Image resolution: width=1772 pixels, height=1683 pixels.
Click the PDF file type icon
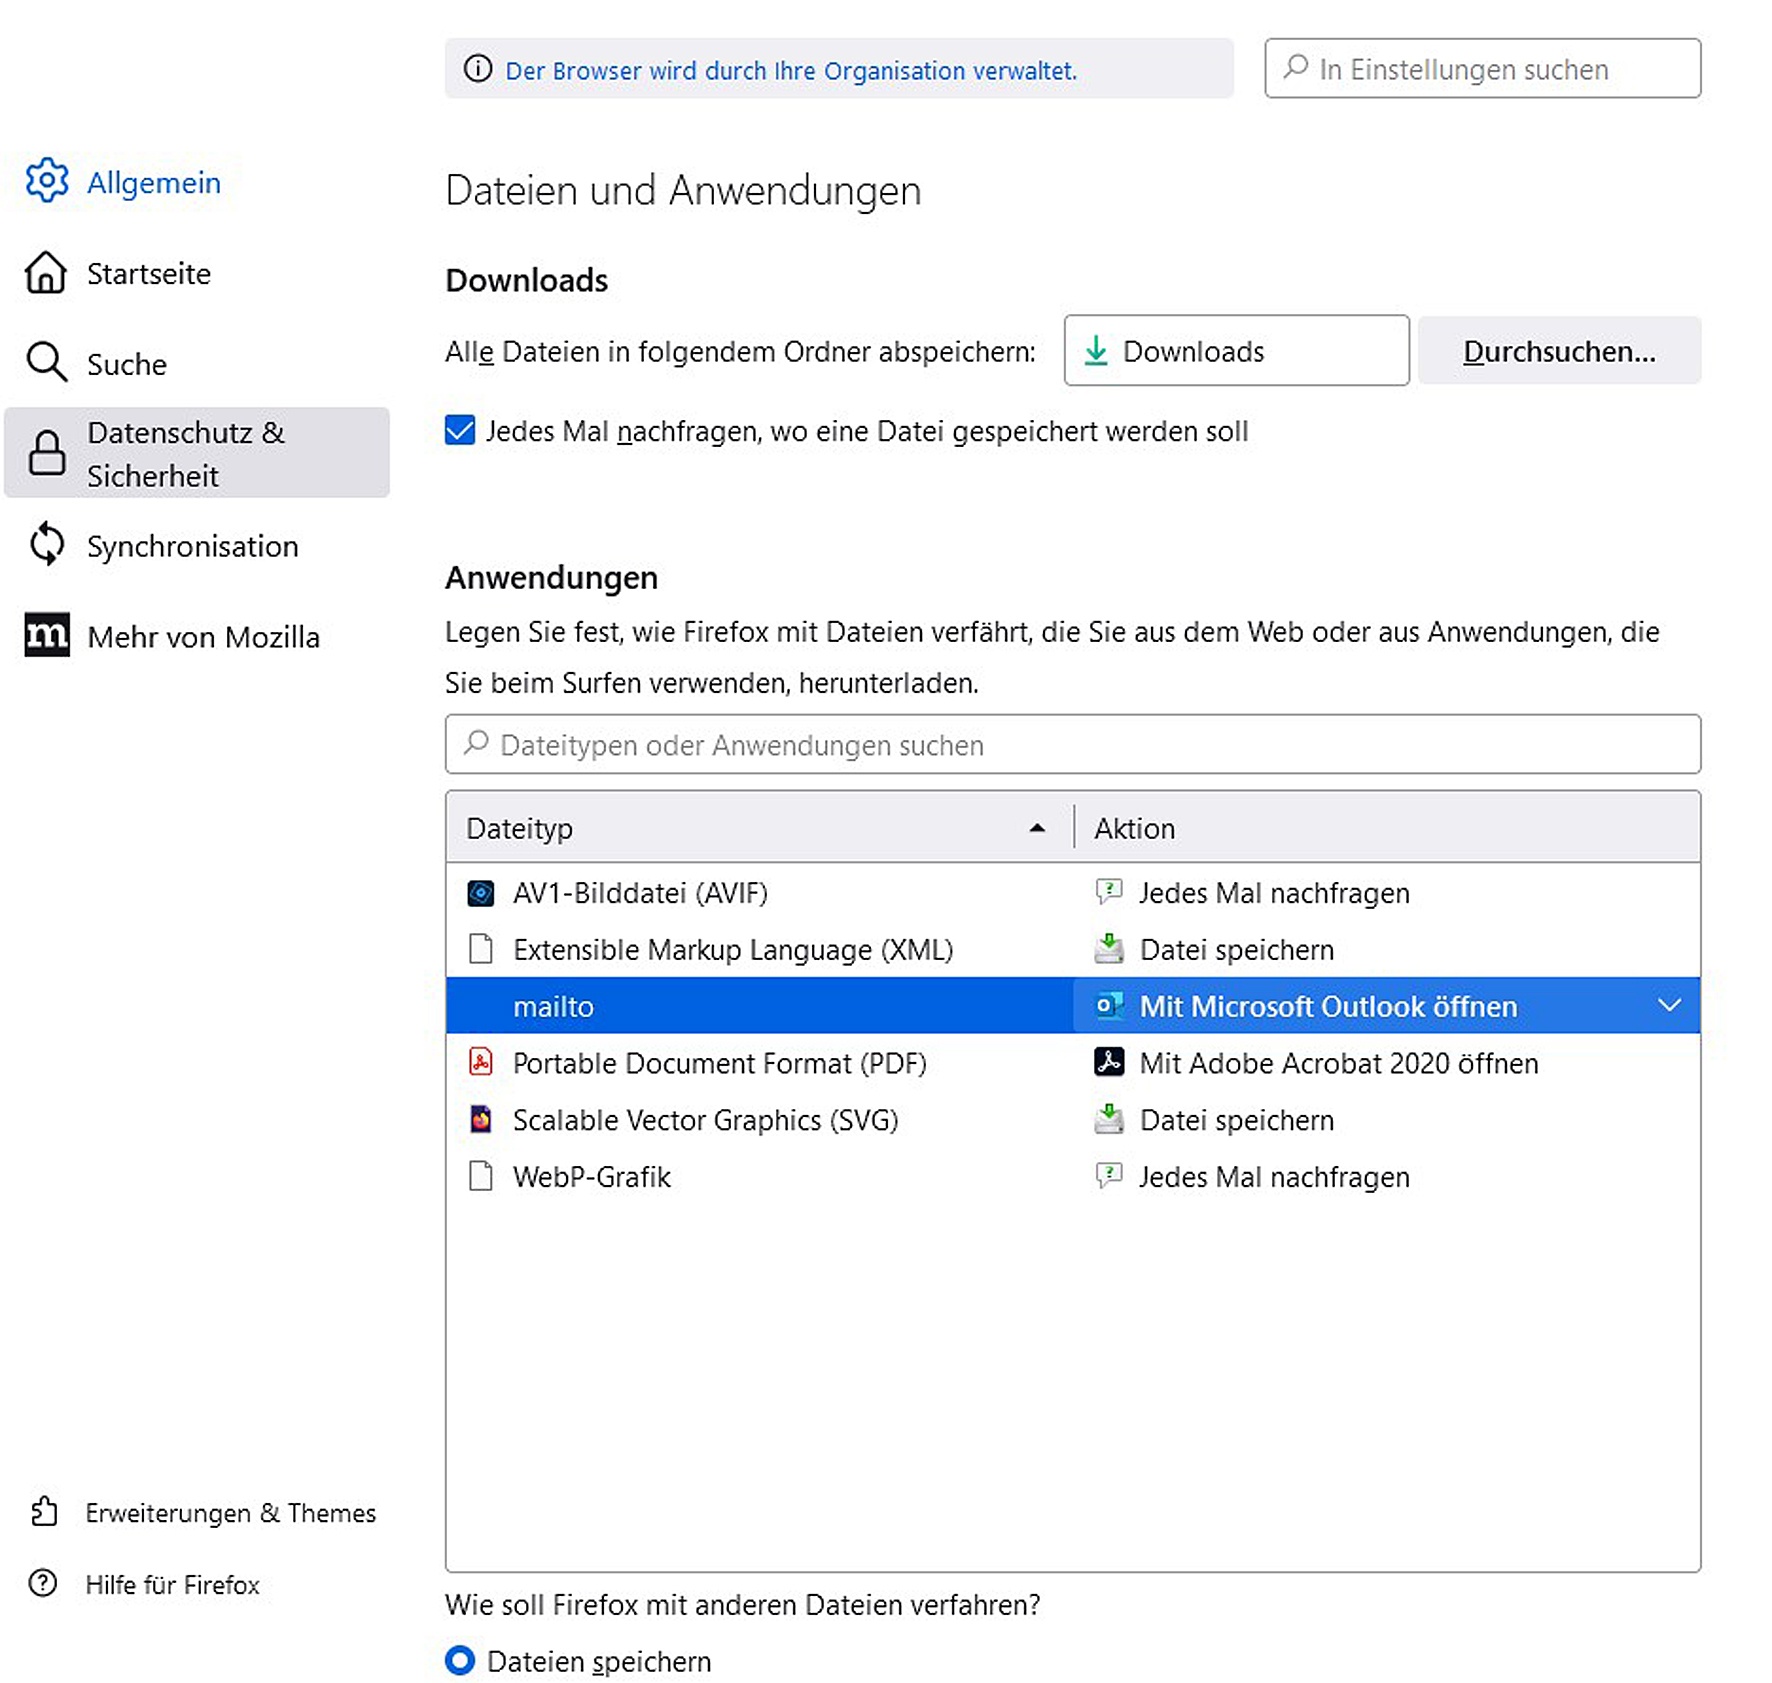(481, 1062)
